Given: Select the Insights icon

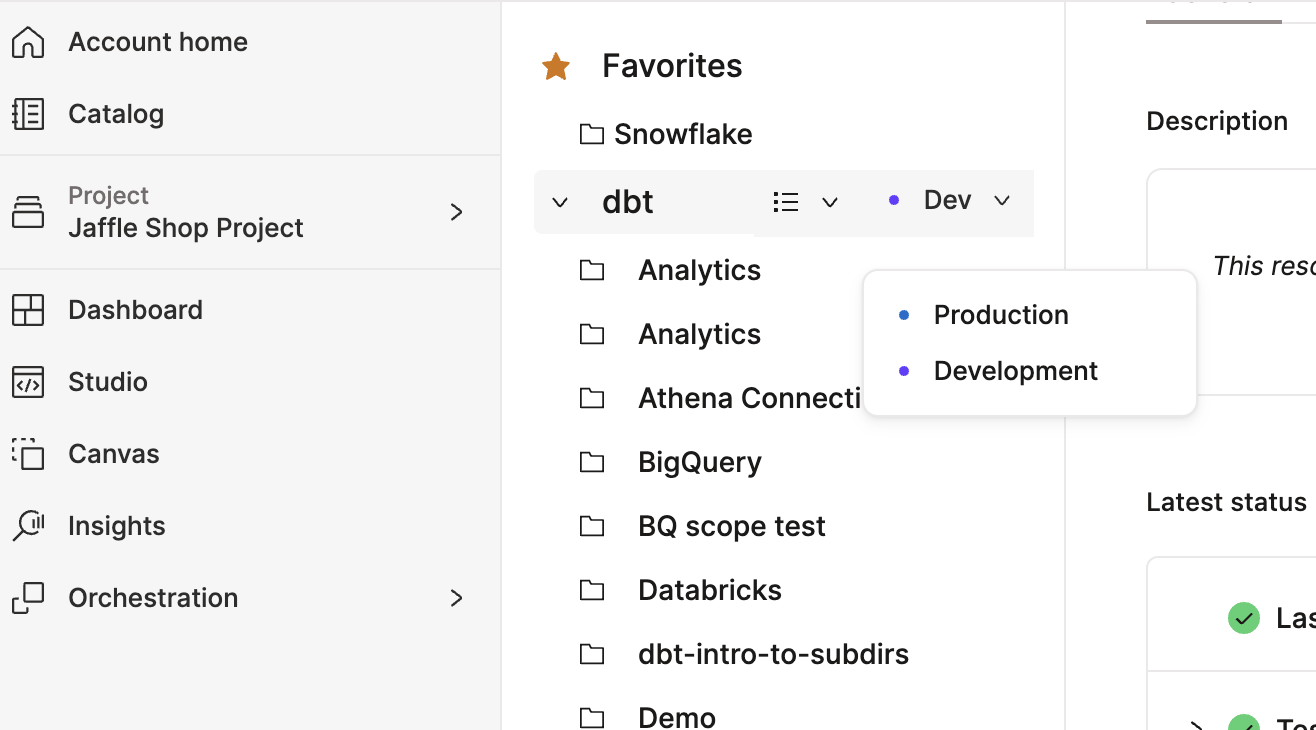Looking at the screenshot, I should (x=27, y=525).
